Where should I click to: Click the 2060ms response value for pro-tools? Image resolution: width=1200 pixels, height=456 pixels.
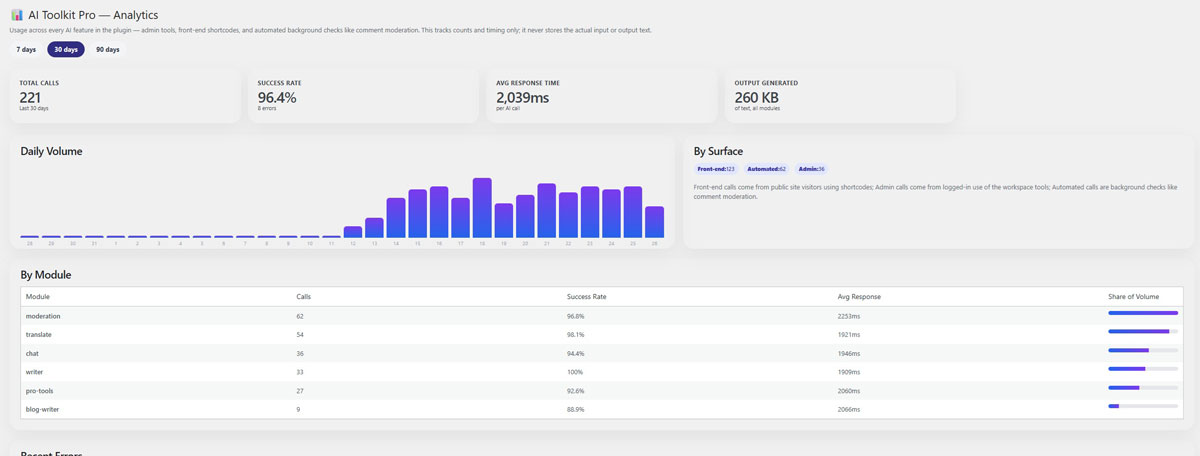[x=849, y=390]
